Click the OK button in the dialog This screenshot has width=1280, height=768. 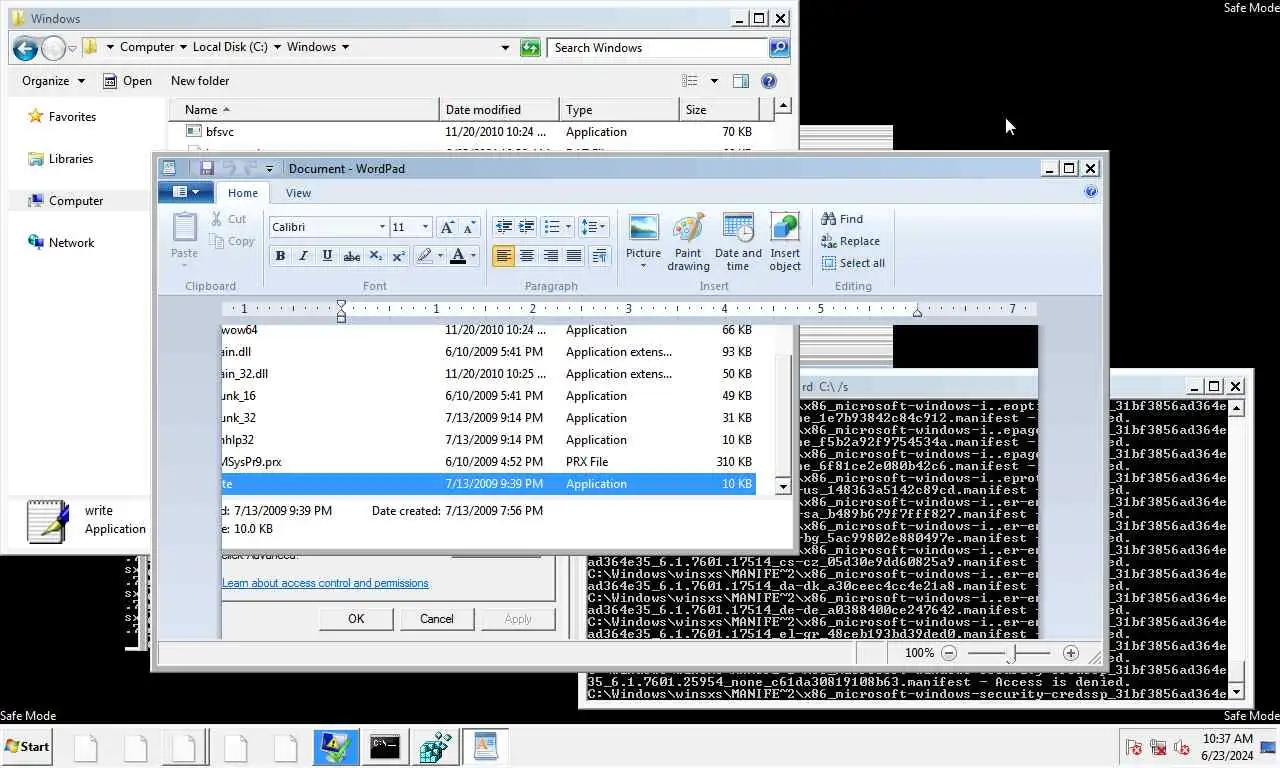[356, 619]
